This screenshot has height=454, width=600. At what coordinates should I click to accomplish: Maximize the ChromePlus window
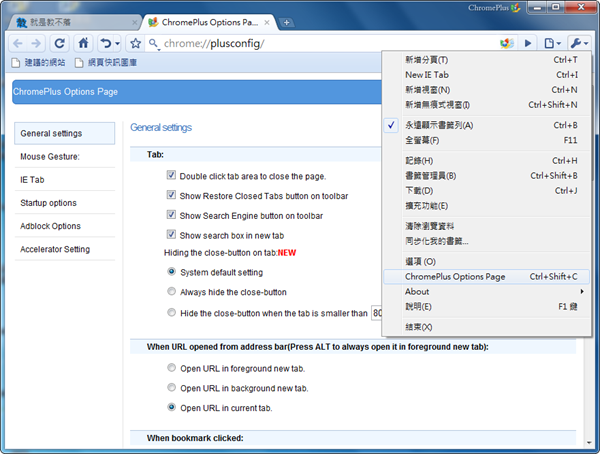click(x=556, y=7)
